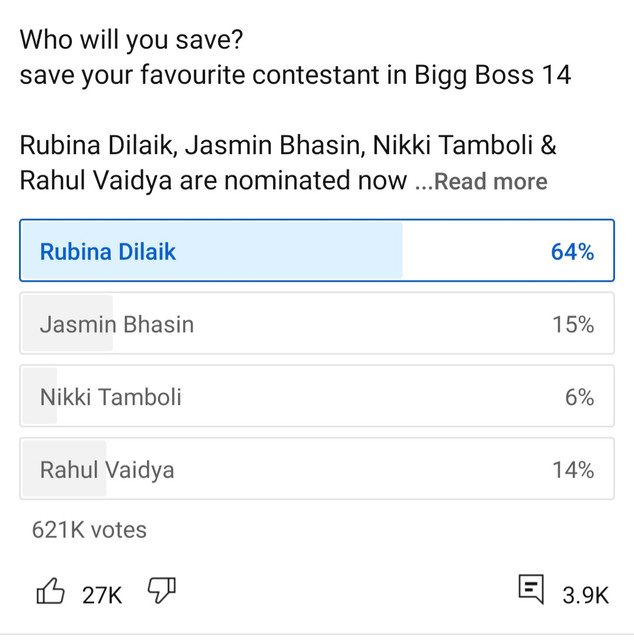Click the thumbs-up like icon
This screenshot has width=634, height=640.
point(51,592)
